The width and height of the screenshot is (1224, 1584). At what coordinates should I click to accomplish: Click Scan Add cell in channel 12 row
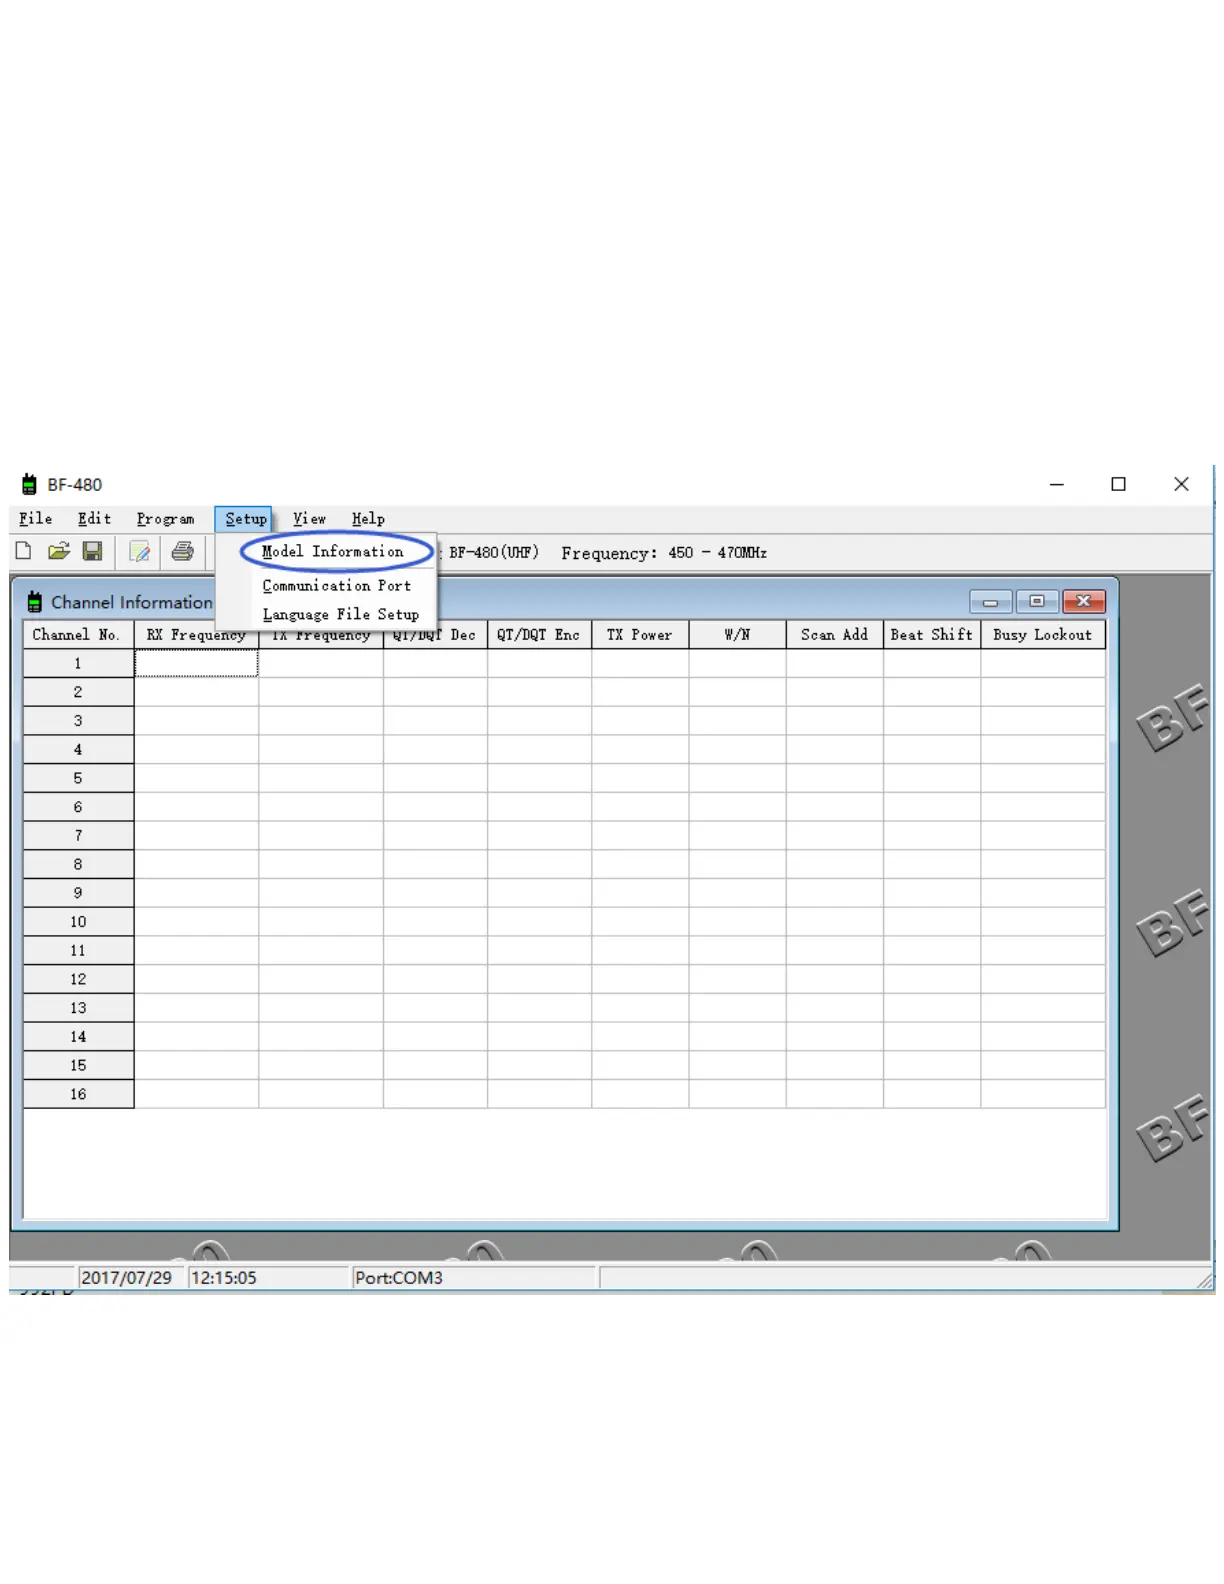(x=834, y=979)
